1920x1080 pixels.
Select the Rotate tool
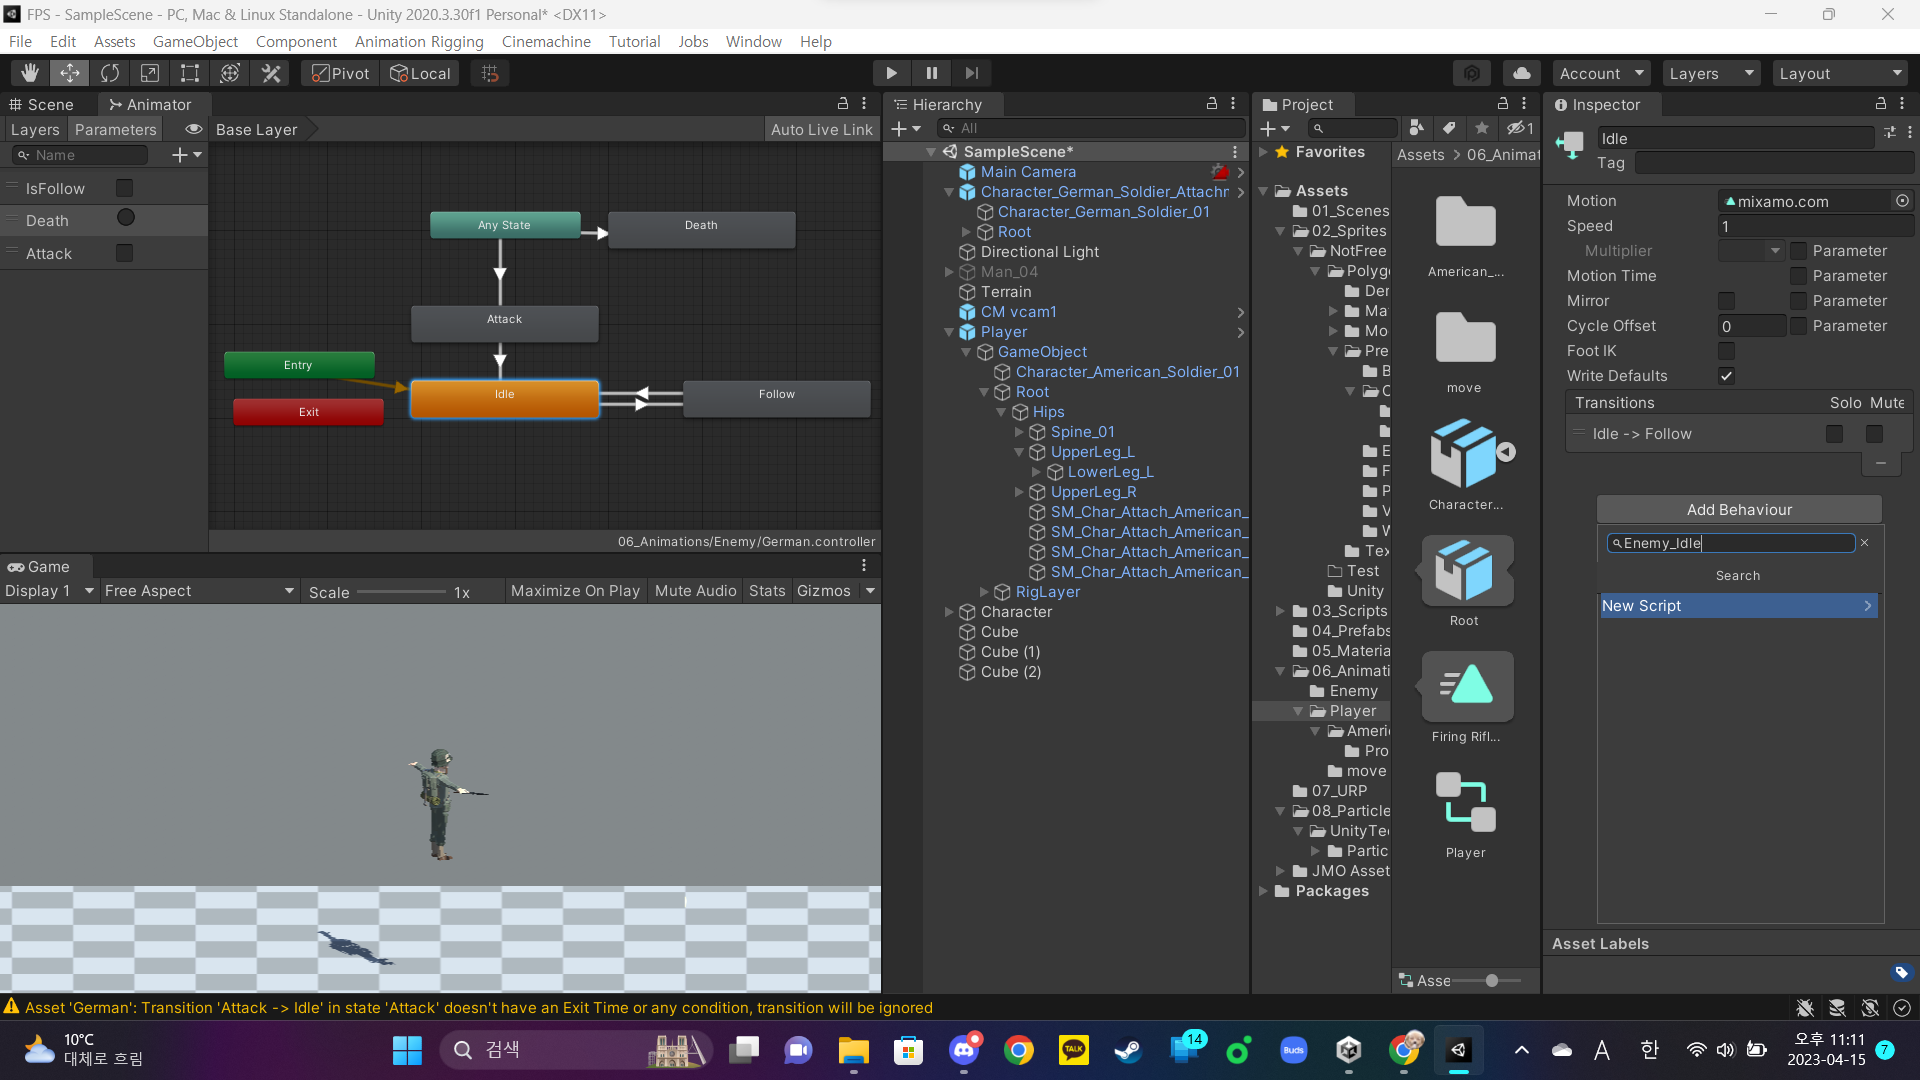pyautogui.click(x=110, y=73)
